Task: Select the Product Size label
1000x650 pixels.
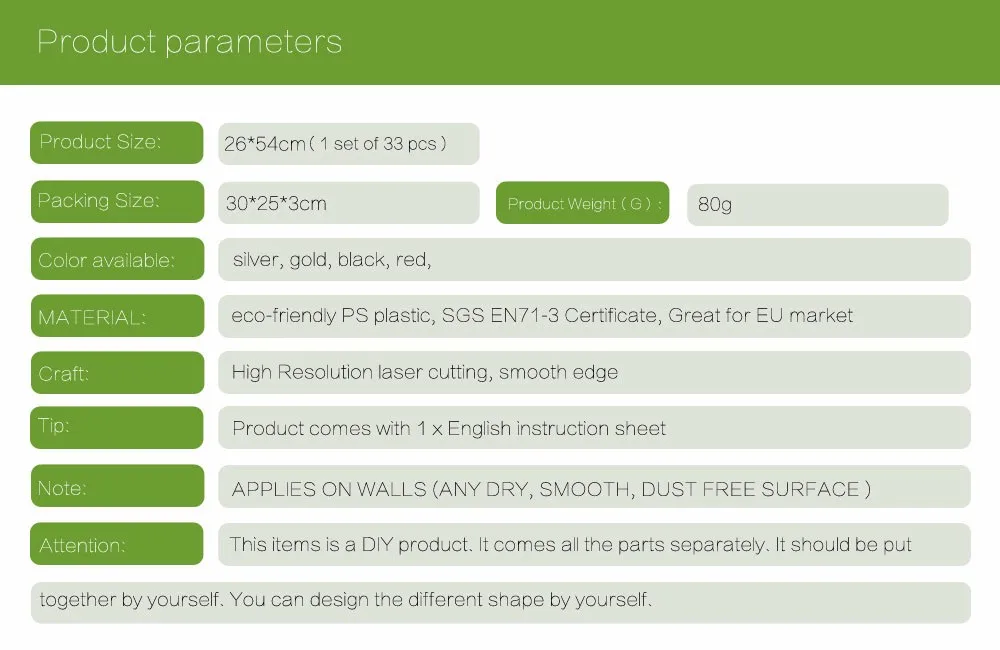Action: [x=117, y=142]
